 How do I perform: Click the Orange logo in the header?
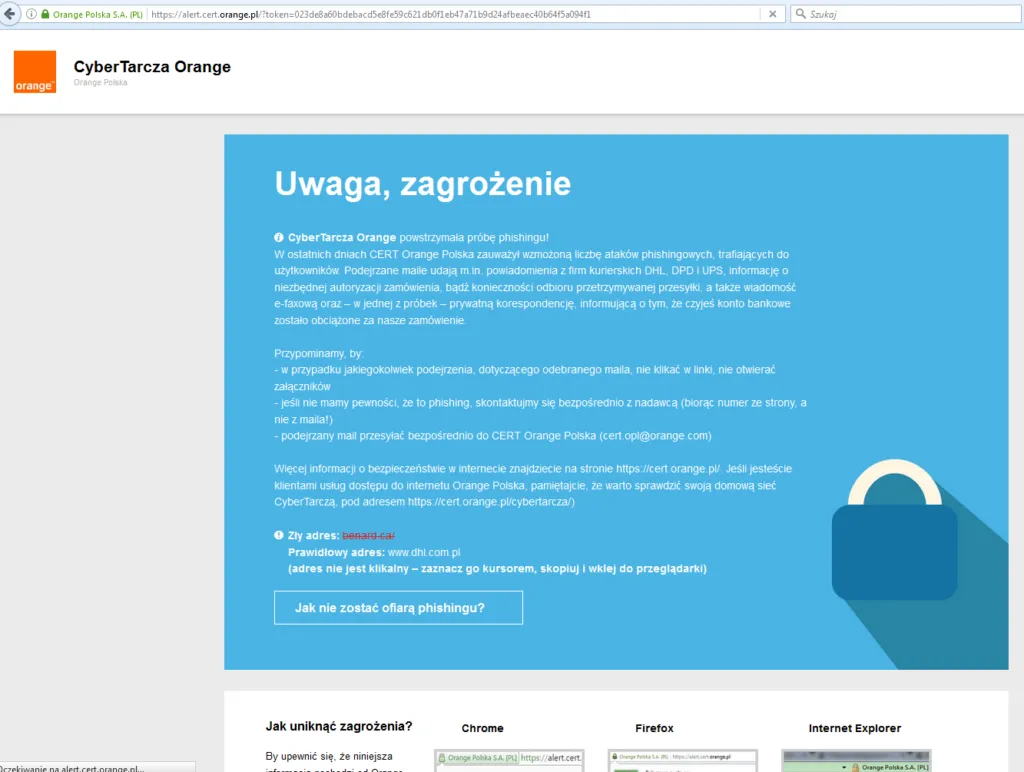[35, 72]
